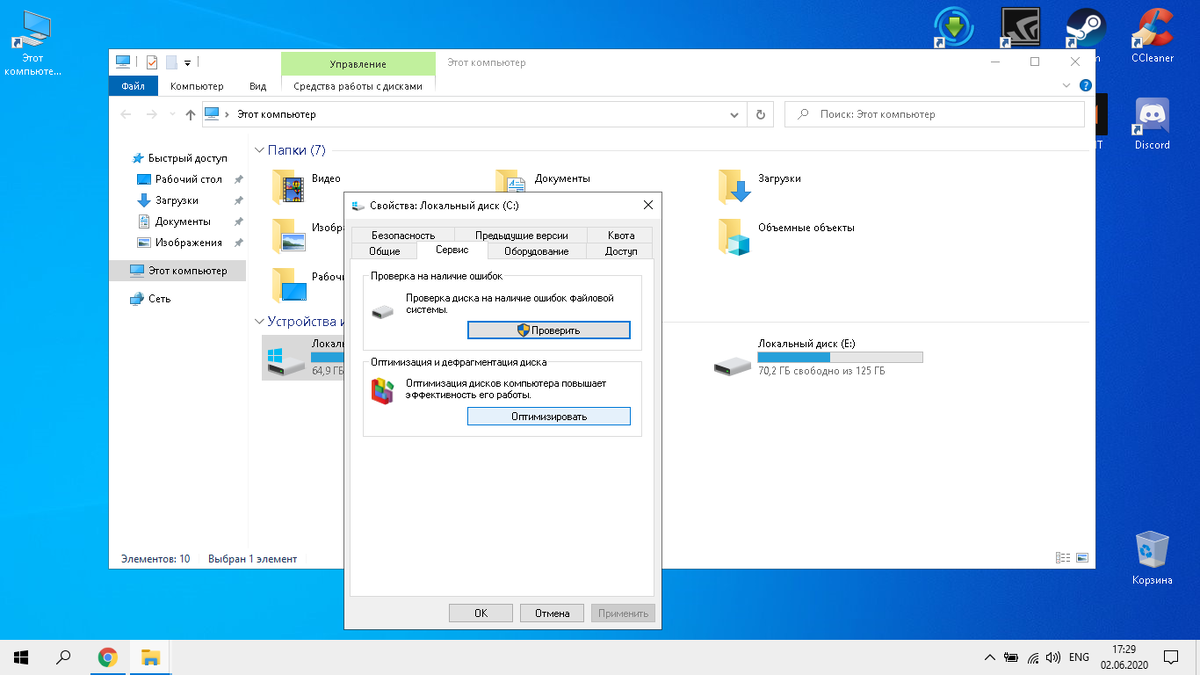Click the New folder quick access icon
This screenshot has height=675, width=1200.
(x=171, y=62)
